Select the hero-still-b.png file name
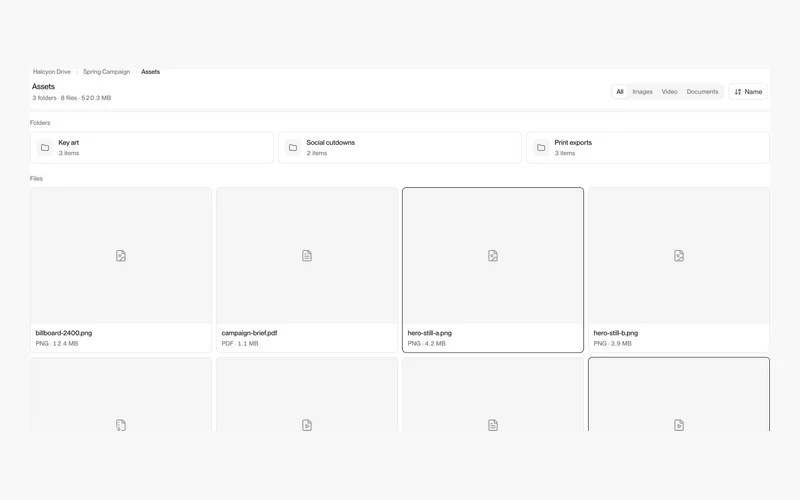The image size is (800, 500). 616,333
